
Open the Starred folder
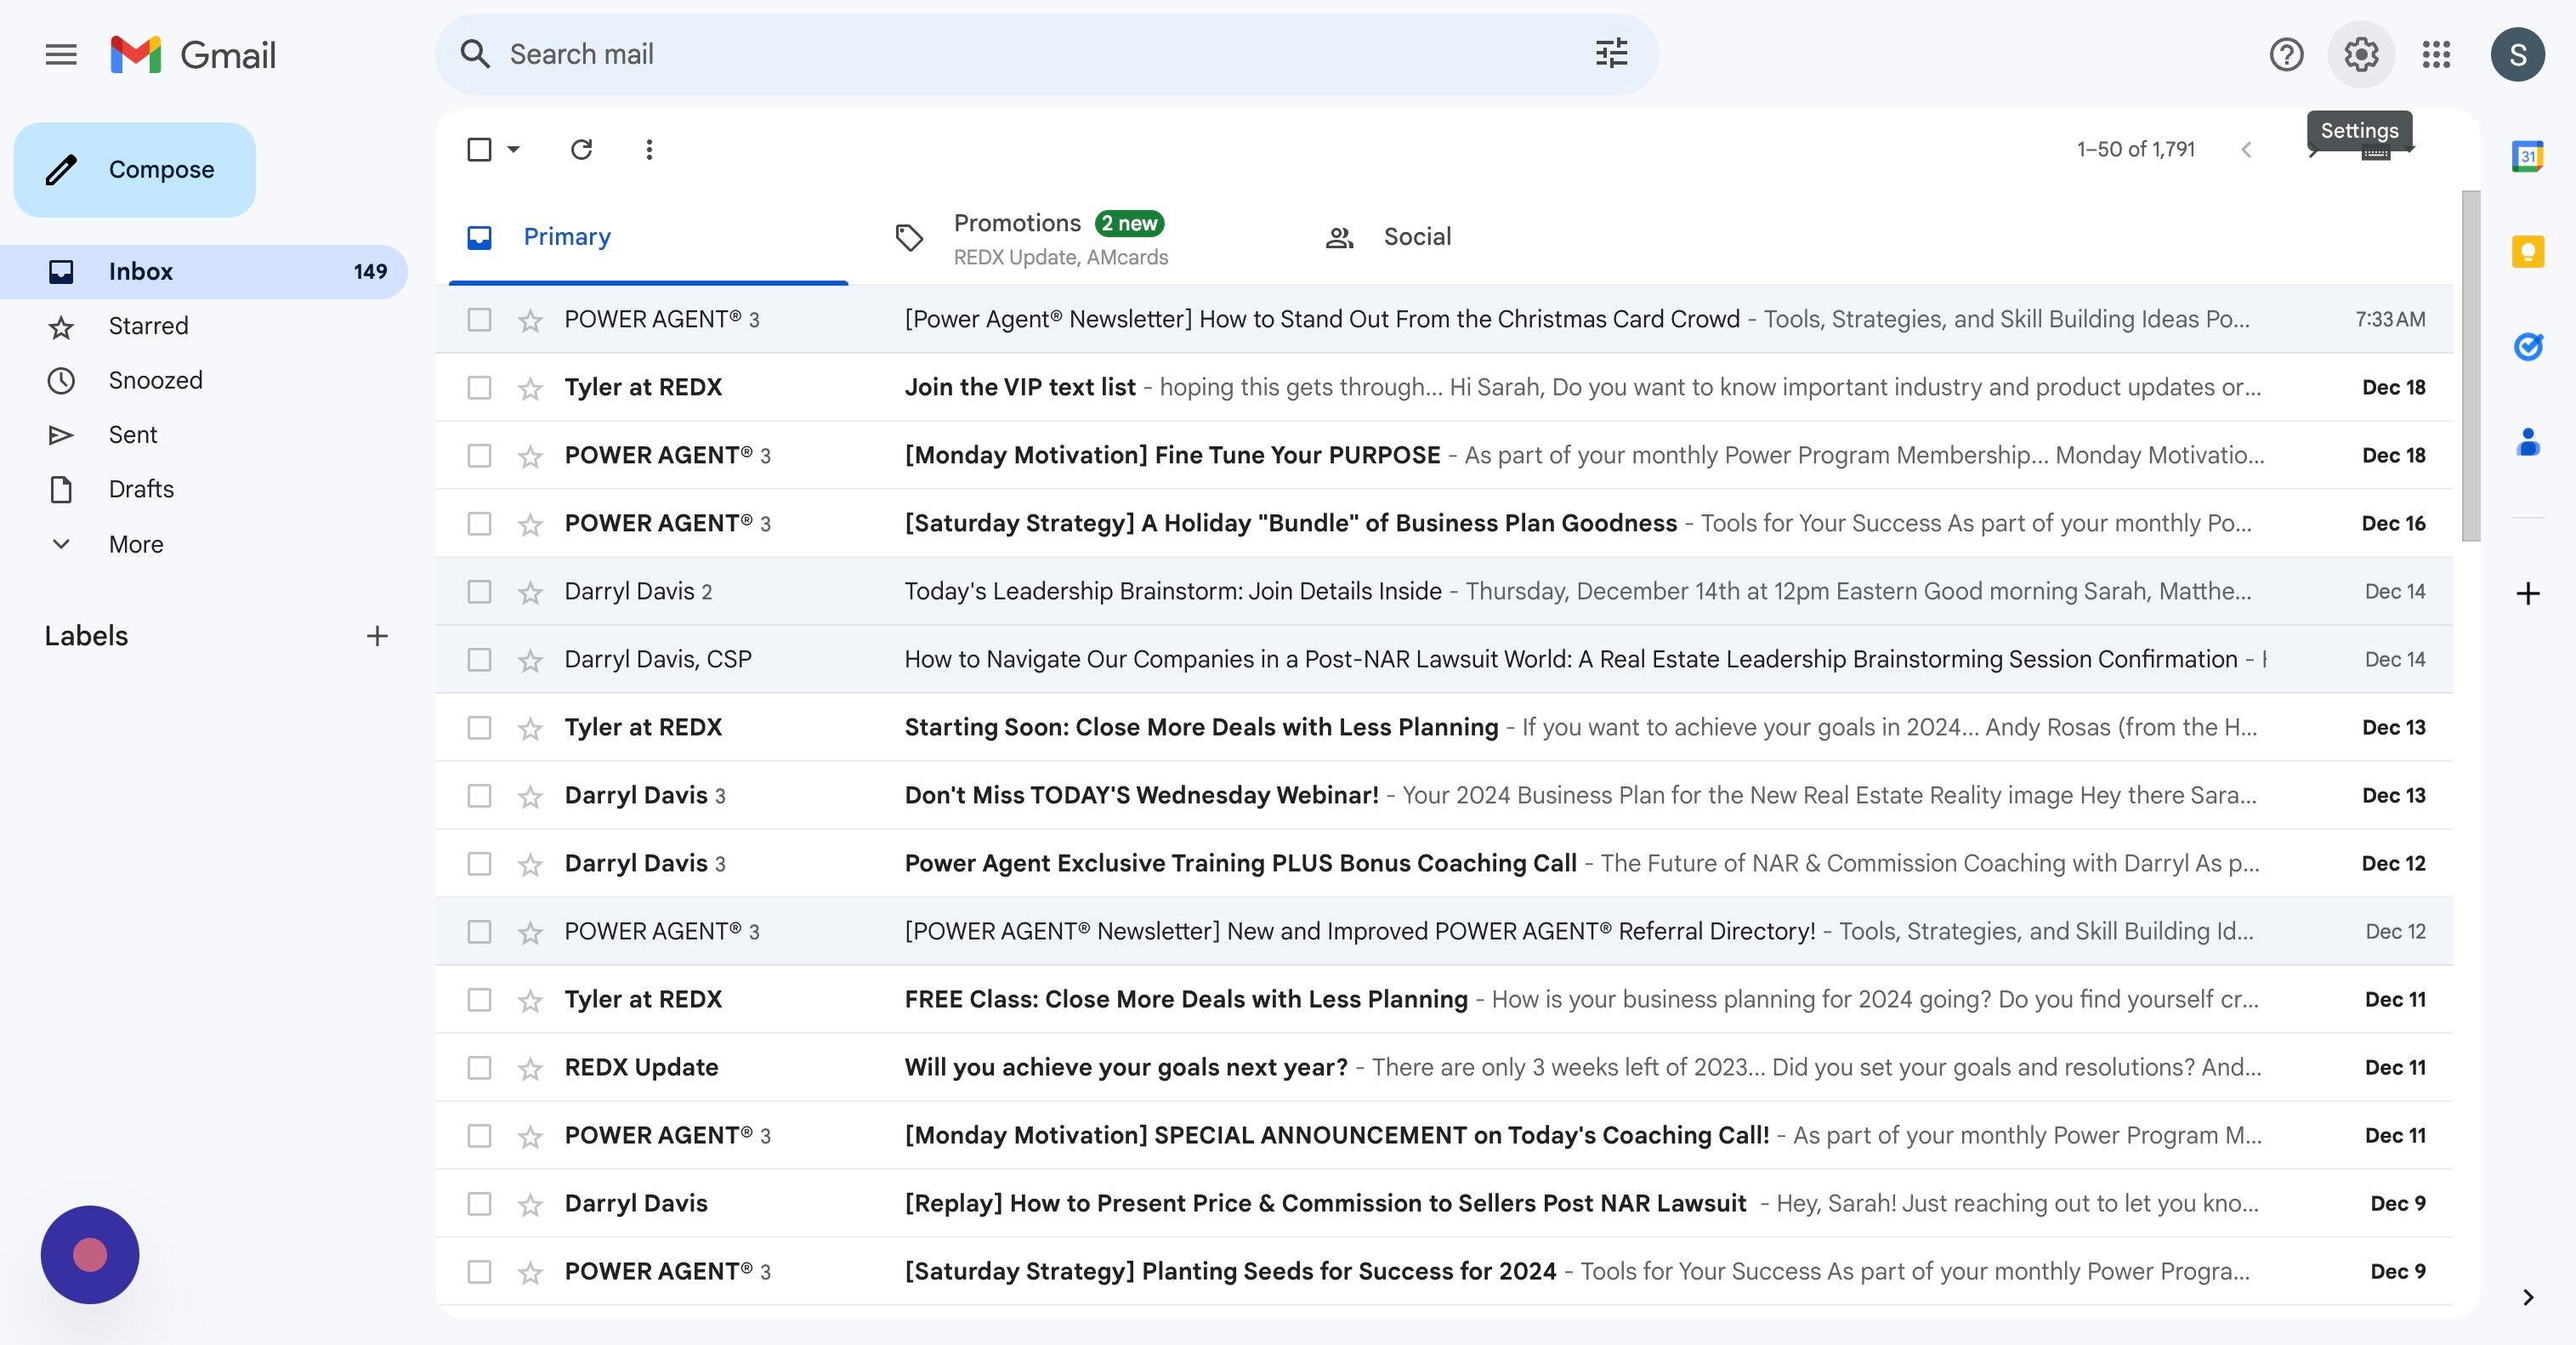(x=148, y=326)
